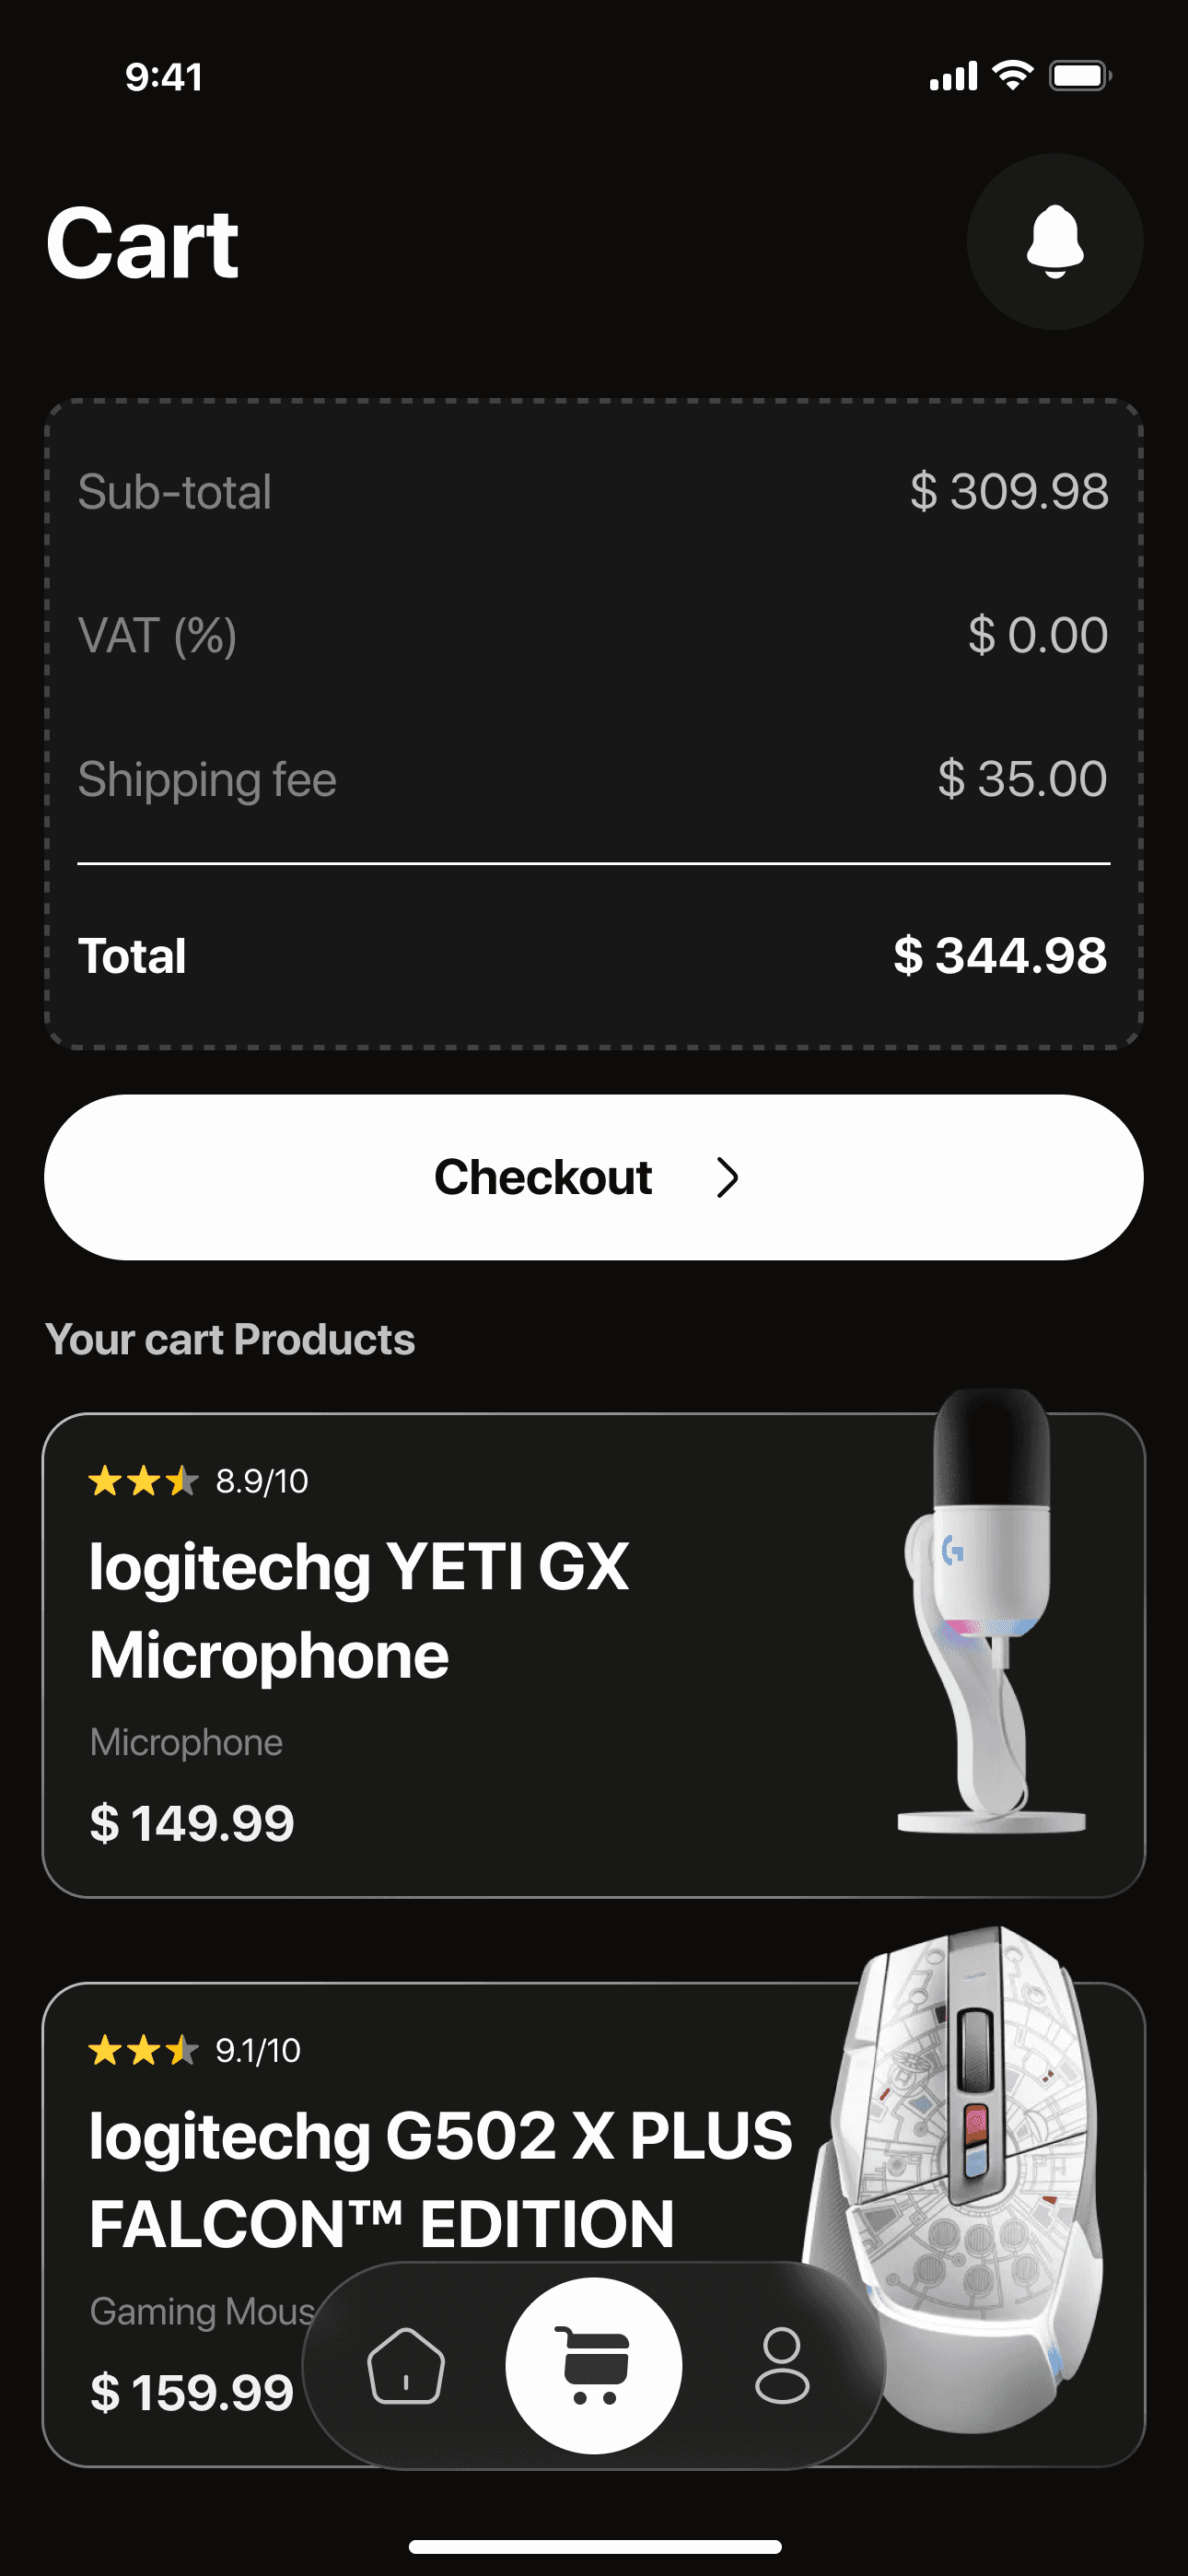Click the YETI GX microphone product image
Image resolution: width=1188 pixels, height=2576 pixels.
pyautogui.click(x=990, y=1611)
